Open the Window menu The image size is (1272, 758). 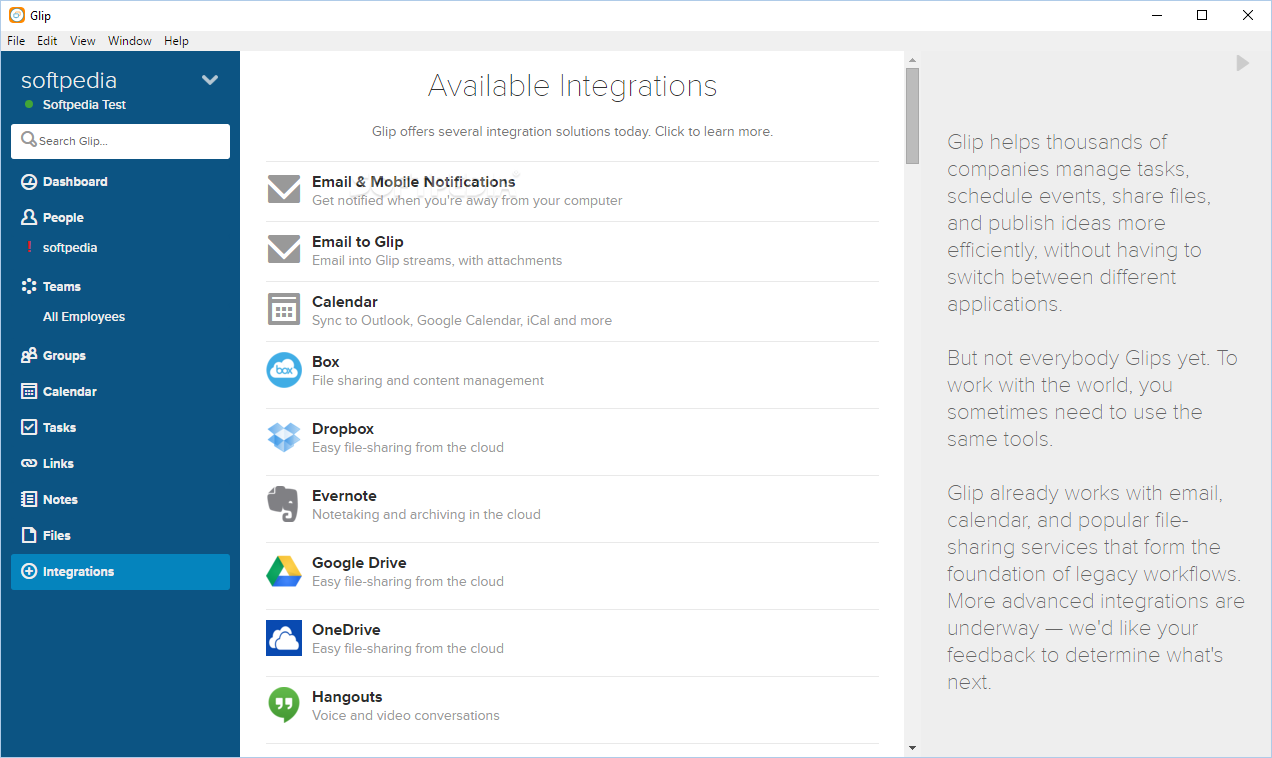[x=130, y=41]
